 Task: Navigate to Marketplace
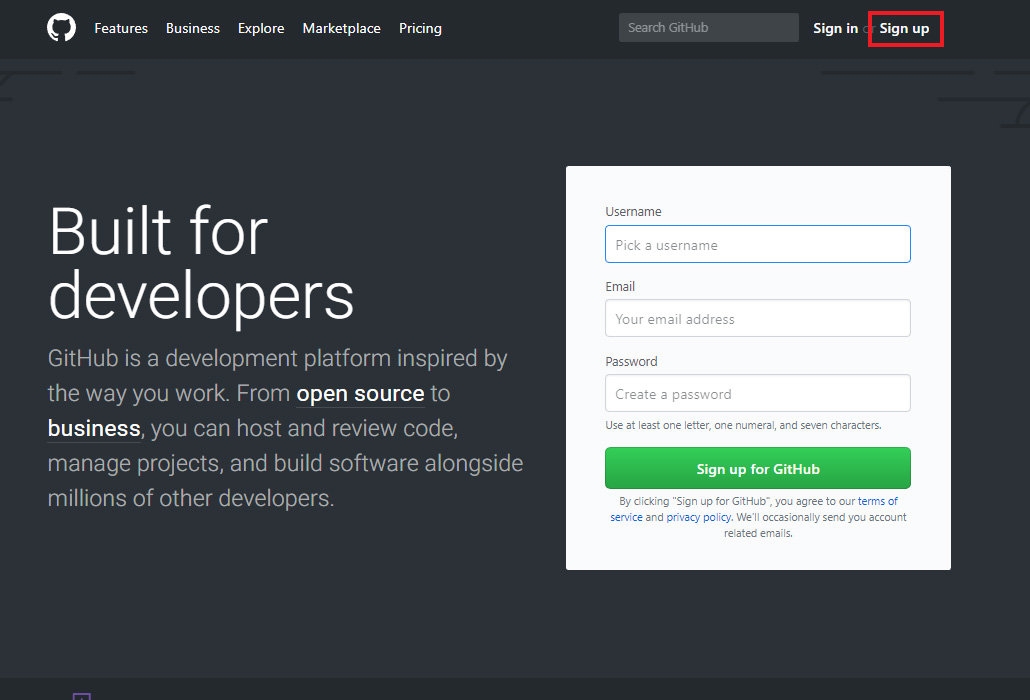341,29
